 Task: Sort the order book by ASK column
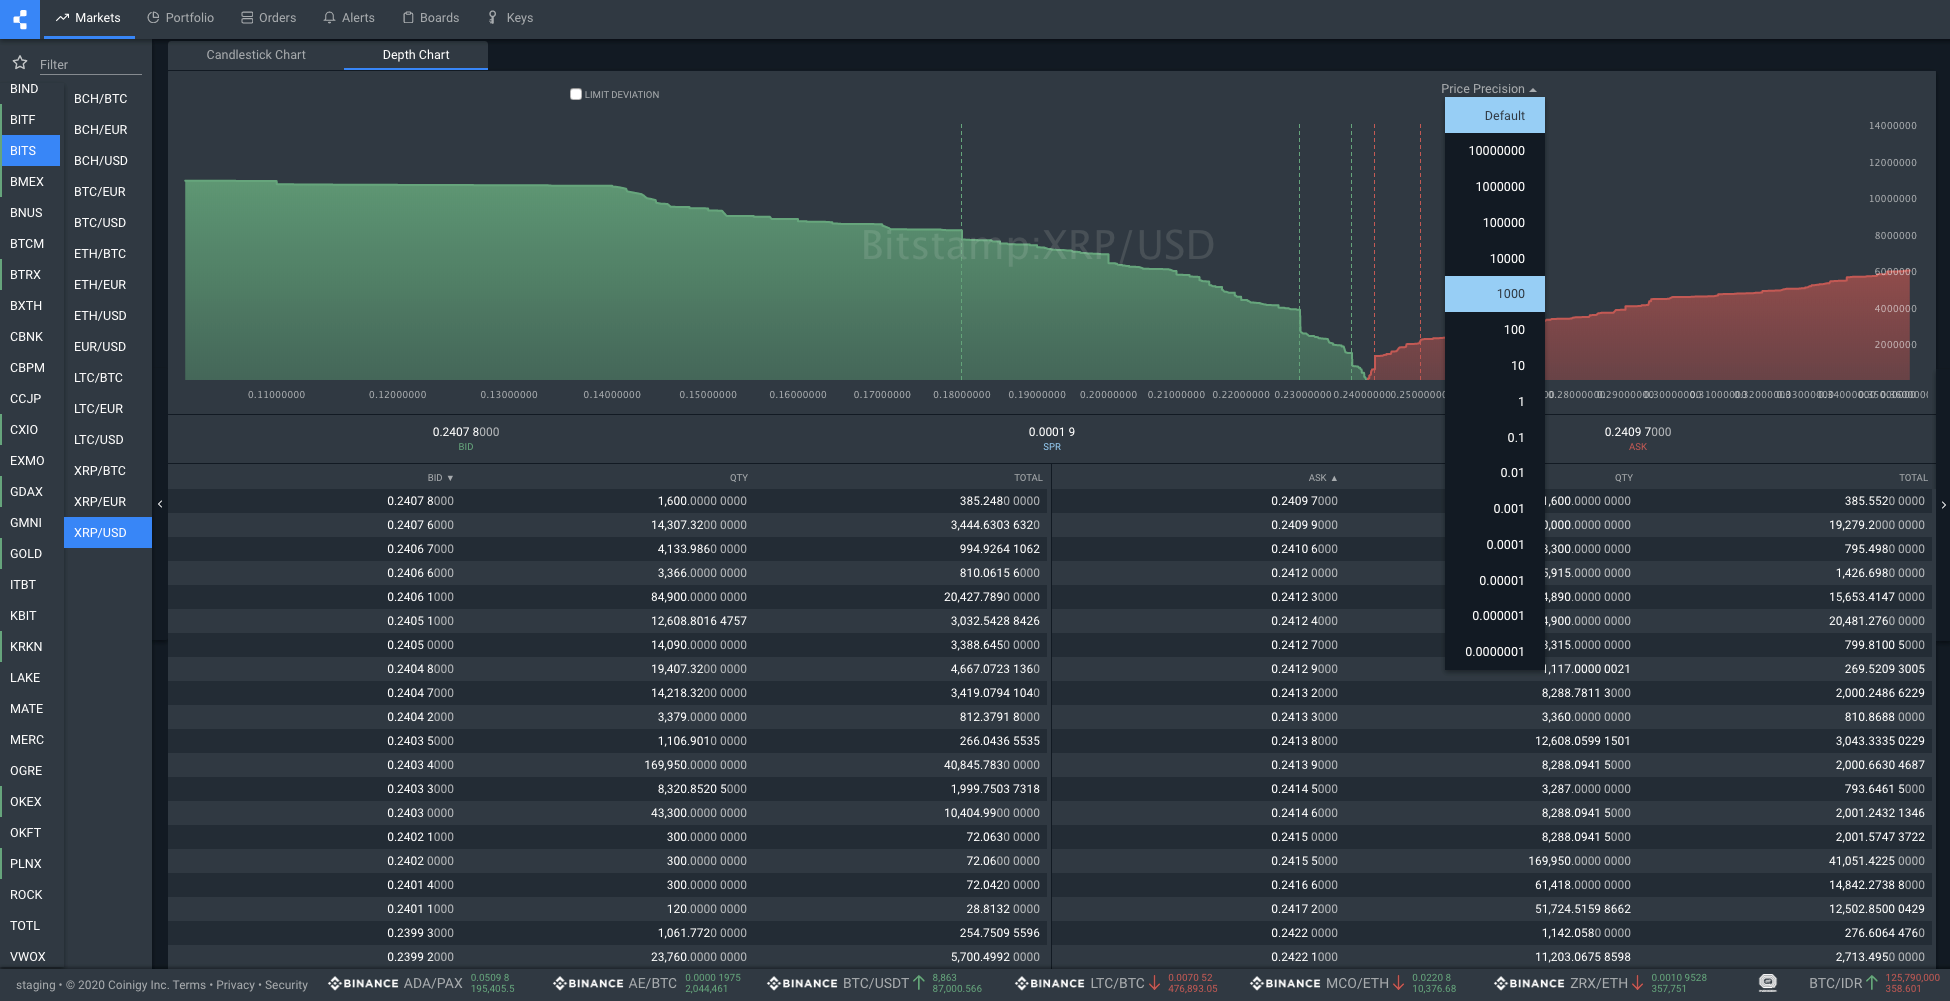pyautogui.click(x=1322, y=478)
